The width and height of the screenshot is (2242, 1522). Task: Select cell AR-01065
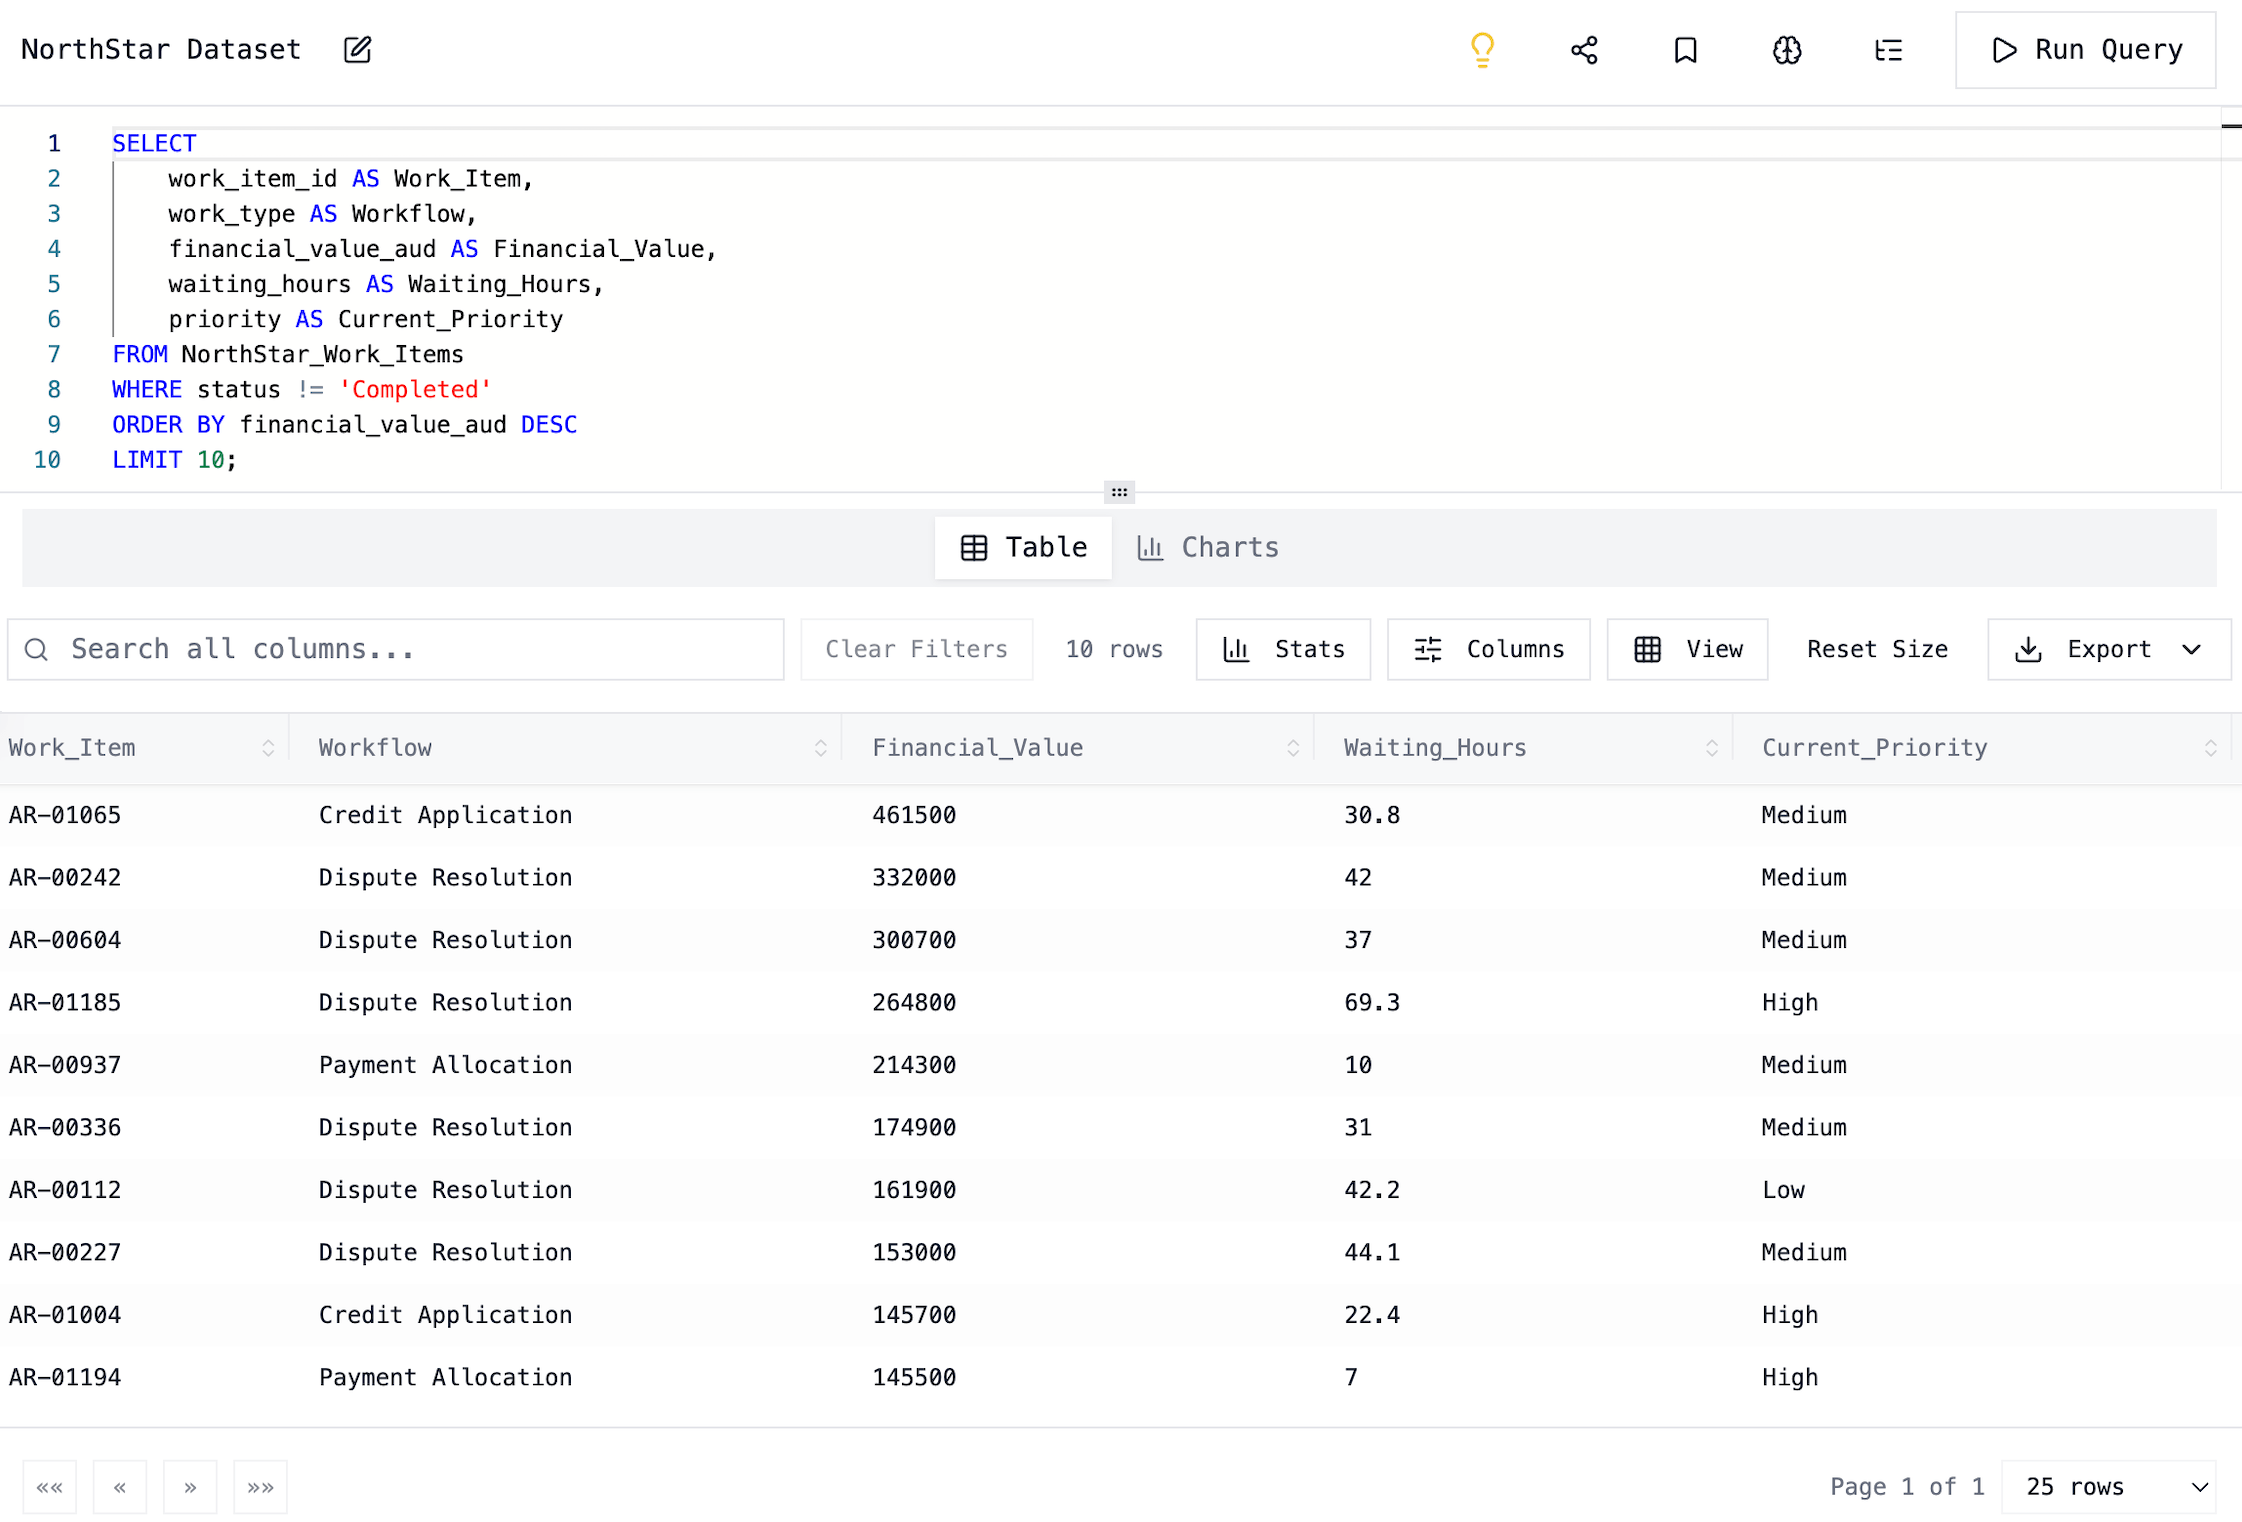(x=65, y=815)
